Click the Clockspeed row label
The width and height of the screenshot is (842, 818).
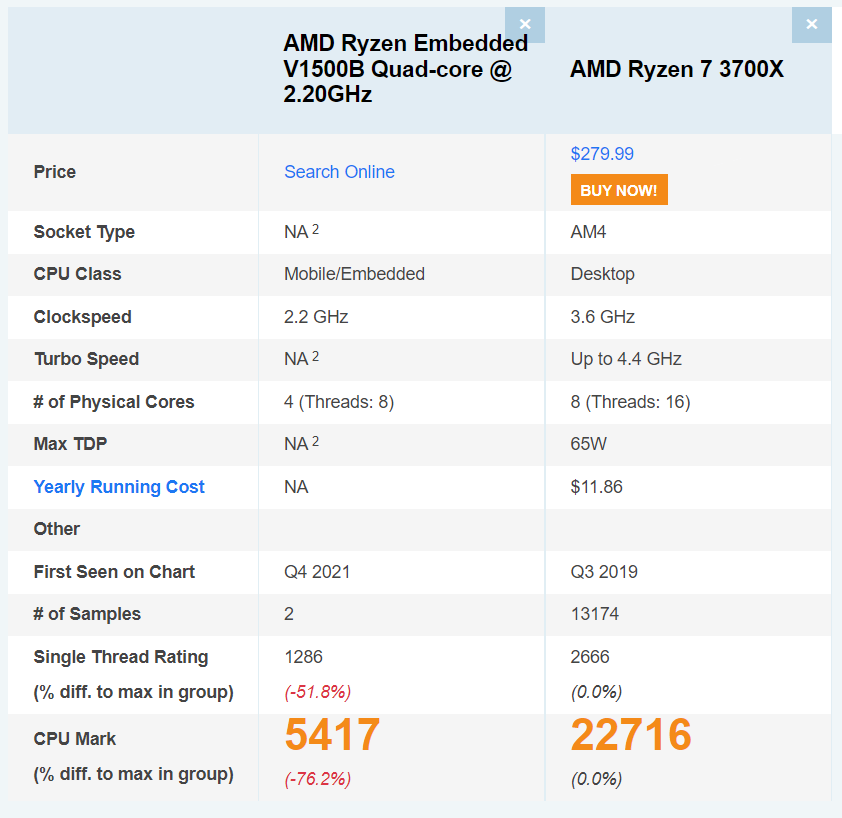click(x=83, y=317)
